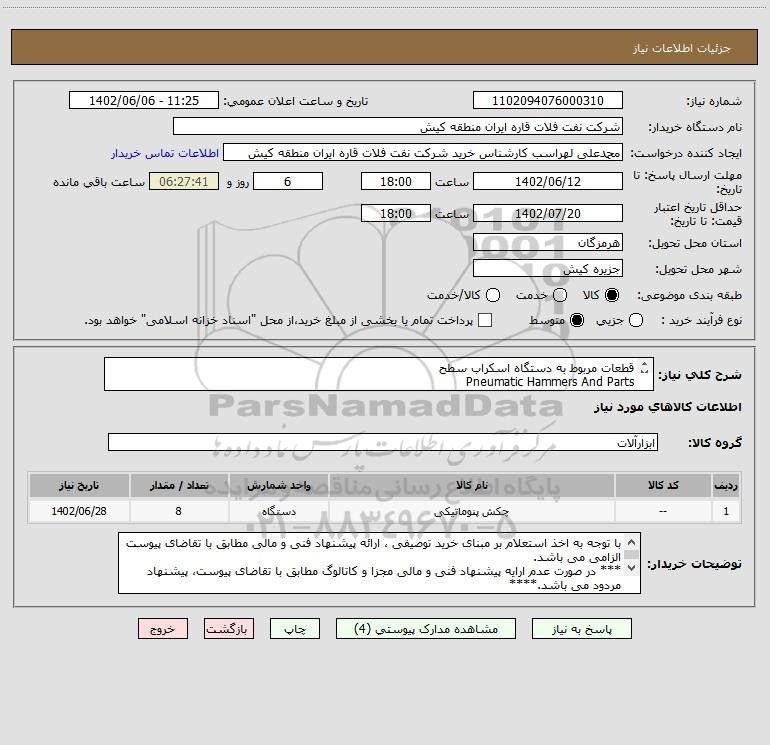Viewport: 770px width, 745px height.
Task: Click scroll down arrow in buyer notes box
Action: (632, 568)
